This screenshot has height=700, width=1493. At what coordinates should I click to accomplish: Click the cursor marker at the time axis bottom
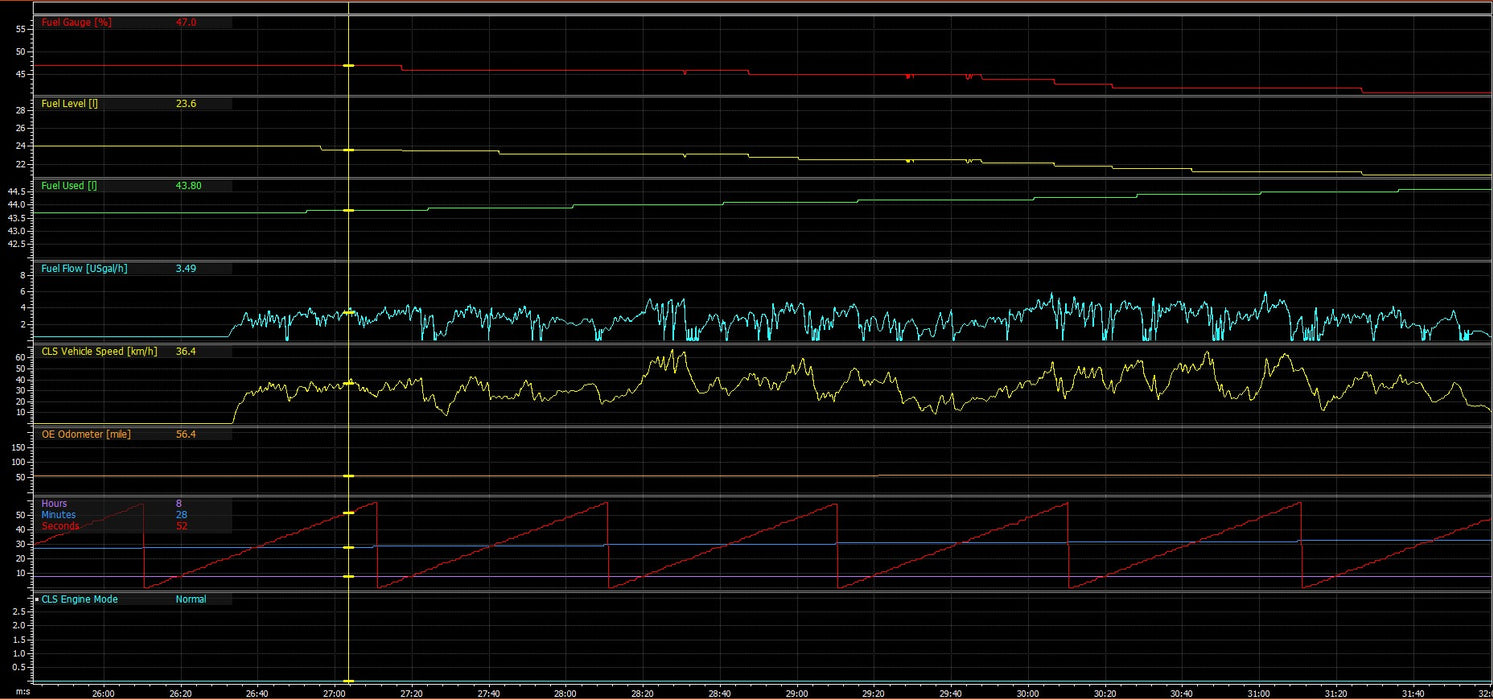click(348, 683)
